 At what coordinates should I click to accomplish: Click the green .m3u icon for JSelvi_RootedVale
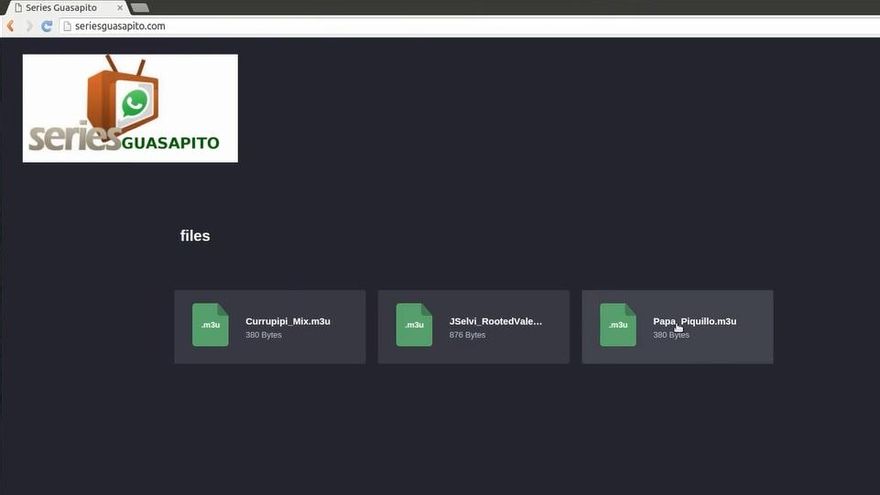[414, 325]
